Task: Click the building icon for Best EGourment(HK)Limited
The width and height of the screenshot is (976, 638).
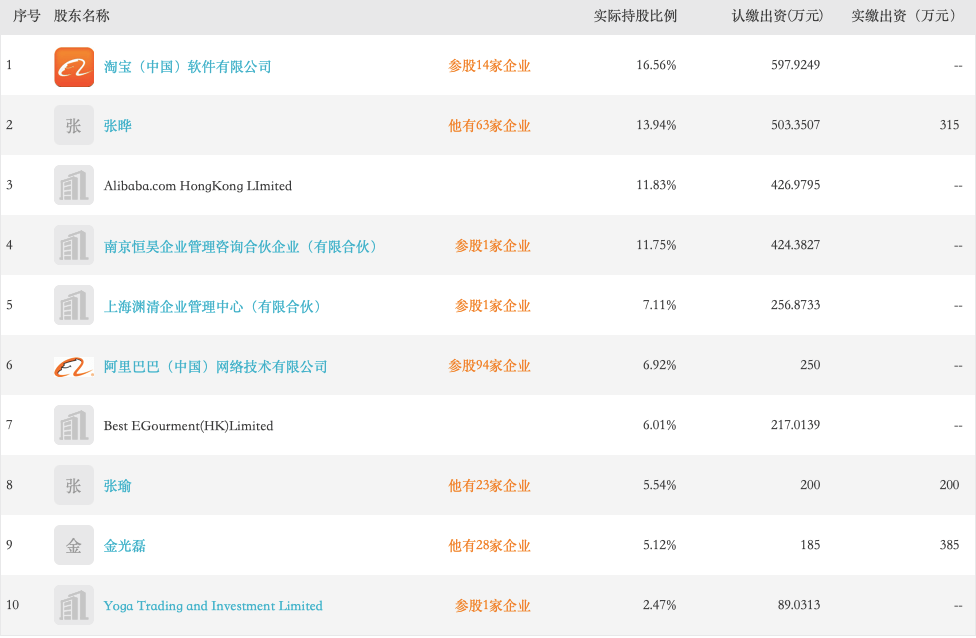Action: click(x=74, y=425)
